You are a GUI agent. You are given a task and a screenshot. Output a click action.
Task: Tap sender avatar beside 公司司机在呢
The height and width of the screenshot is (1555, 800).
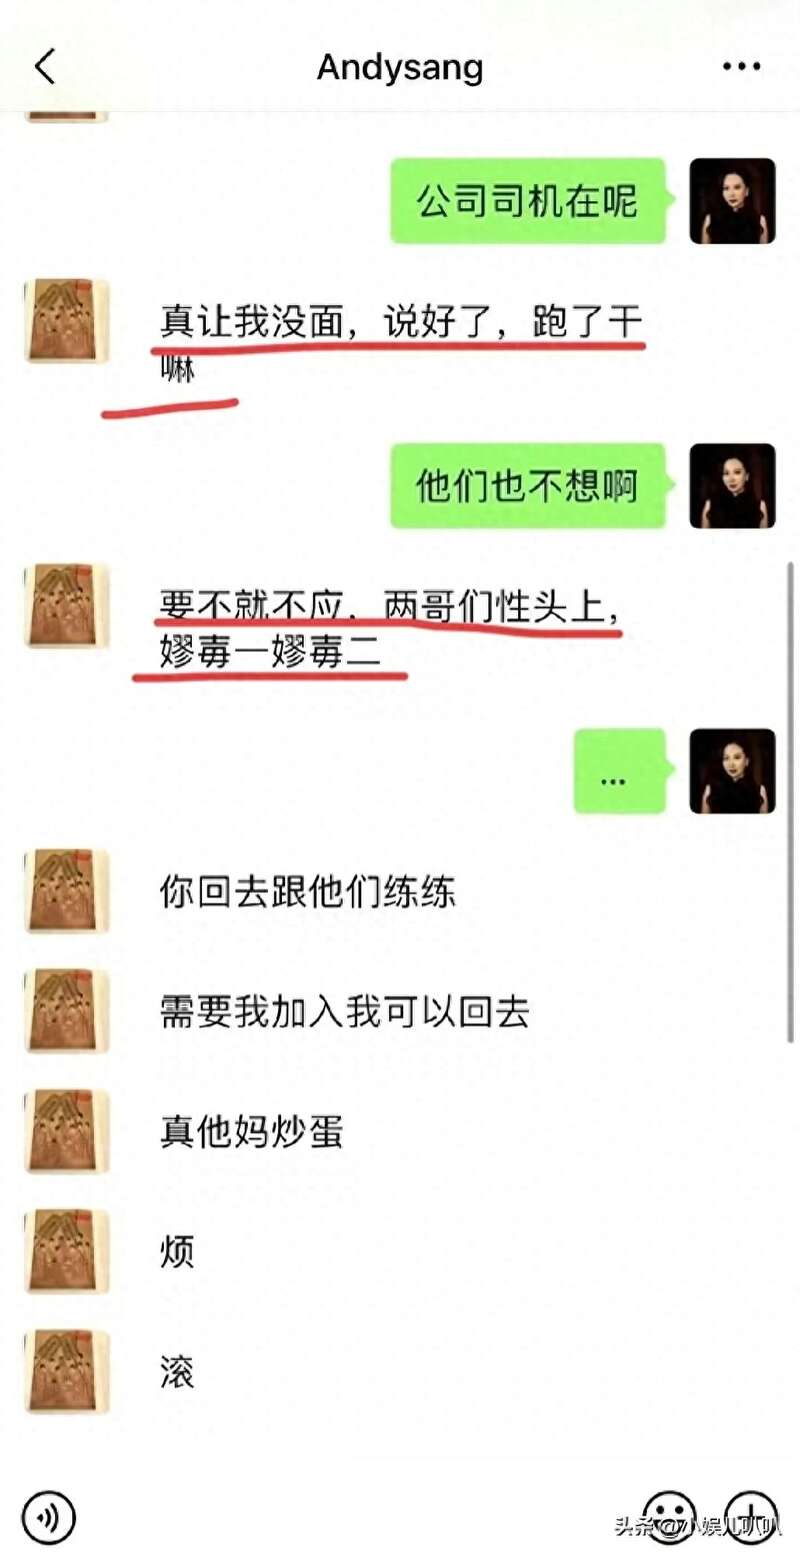tap(732, 201)
